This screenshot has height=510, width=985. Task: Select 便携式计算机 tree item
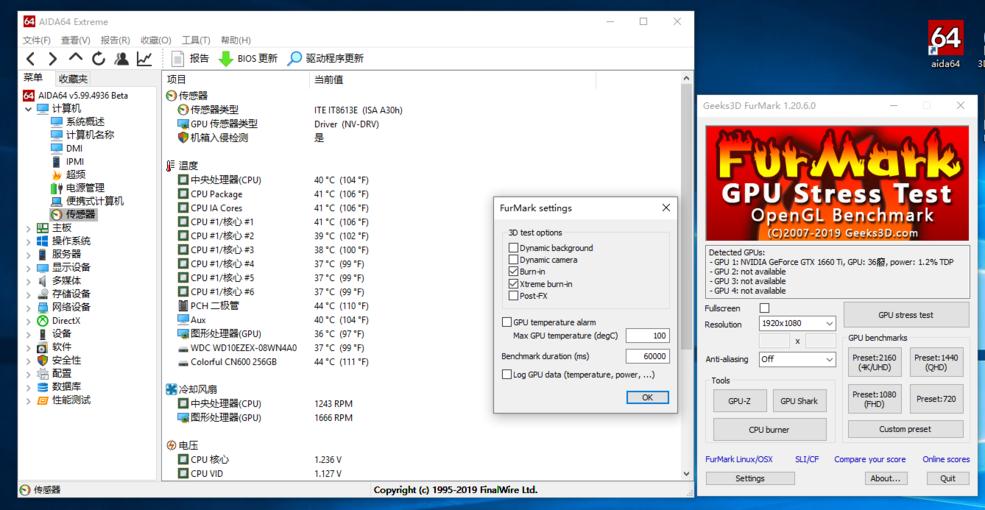95,201
